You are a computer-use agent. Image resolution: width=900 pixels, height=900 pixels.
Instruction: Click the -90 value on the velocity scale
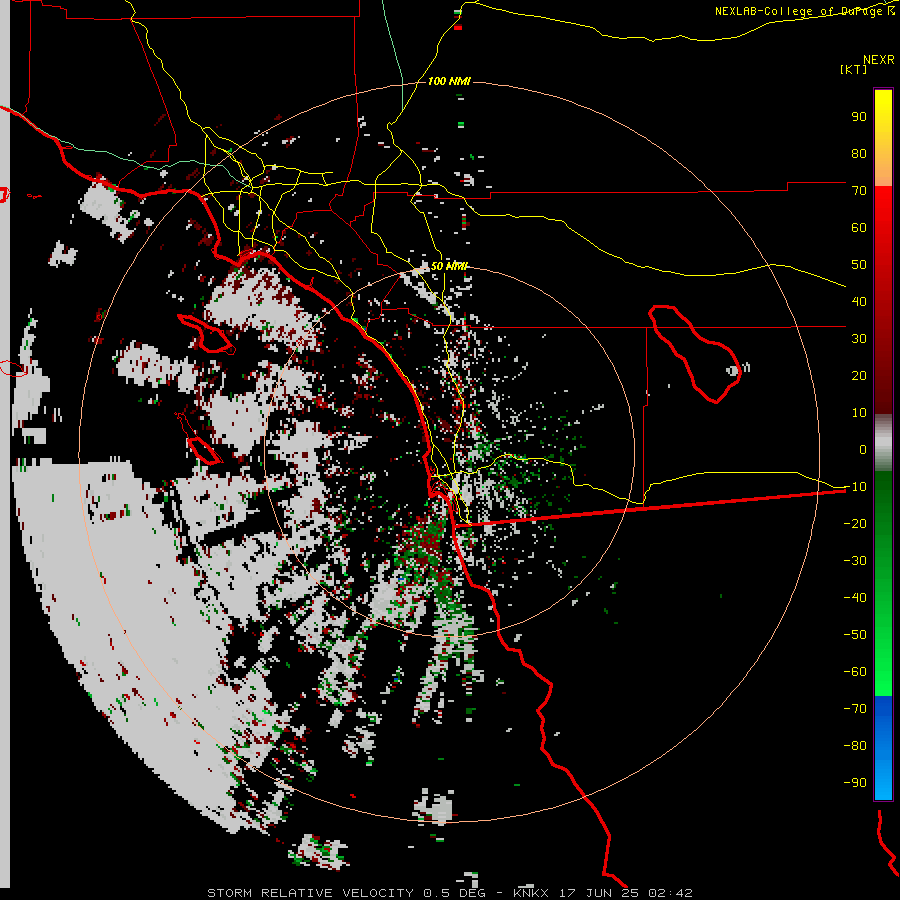point(855,783)
